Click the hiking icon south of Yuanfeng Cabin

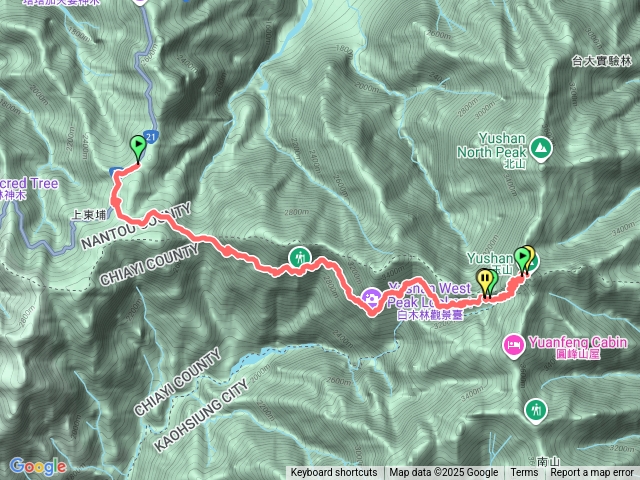pos(536,411)
